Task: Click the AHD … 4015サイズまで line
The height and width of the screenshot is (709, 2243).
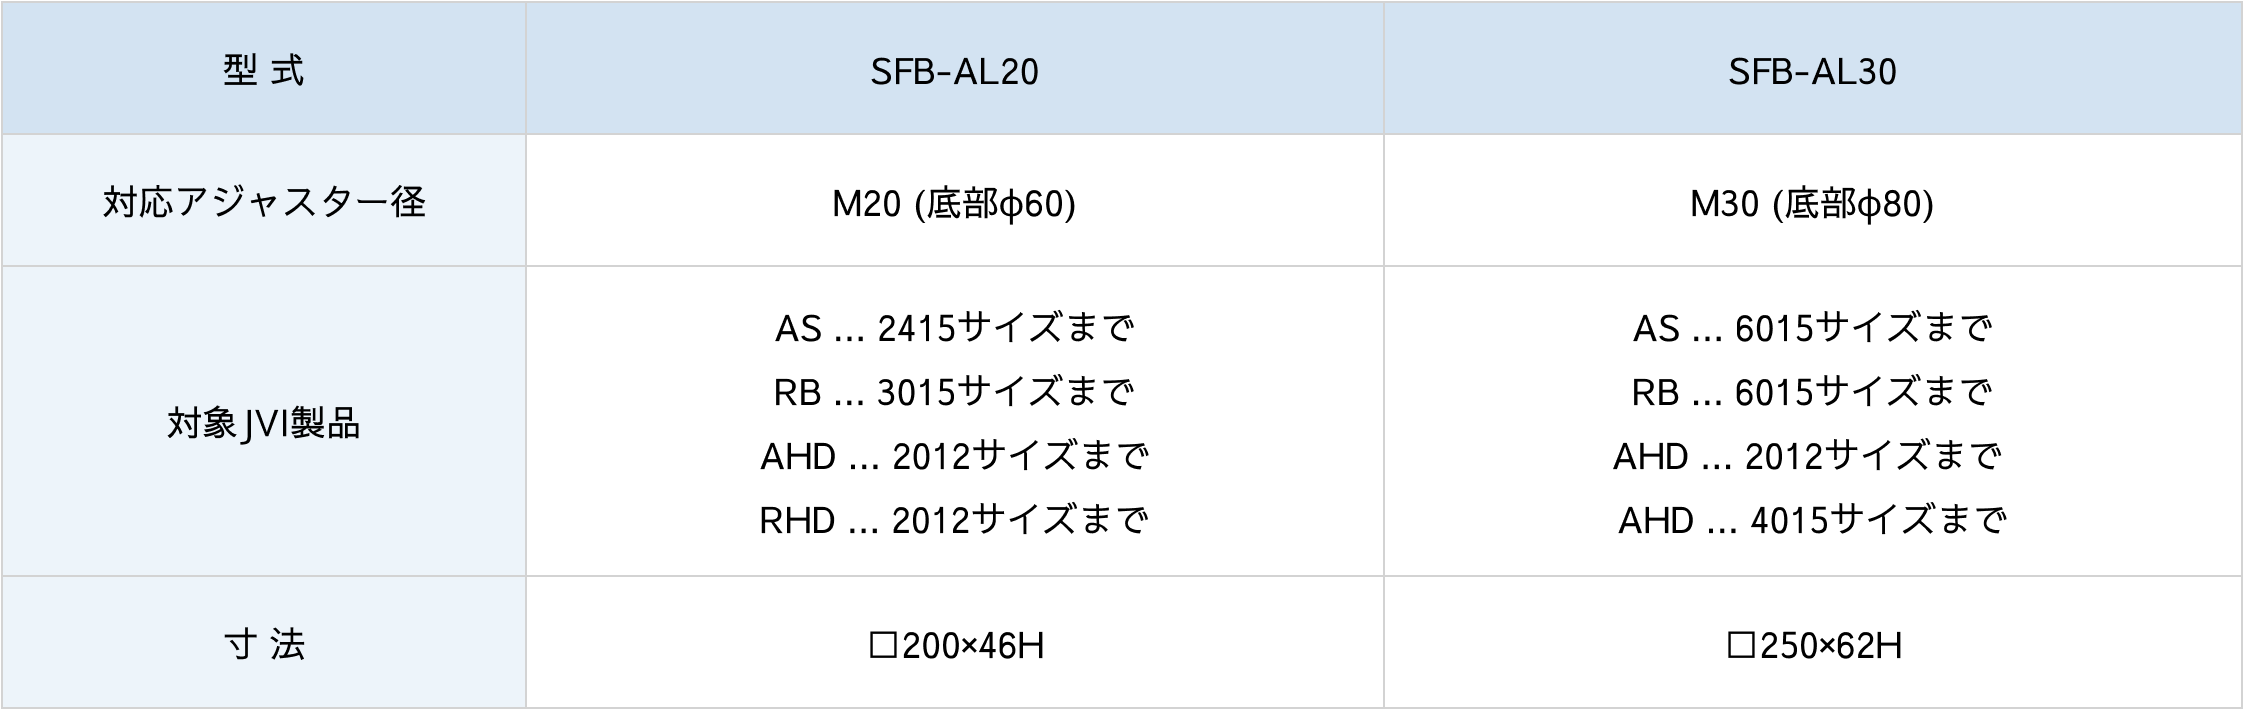Action: click(x=1812, y=520)
